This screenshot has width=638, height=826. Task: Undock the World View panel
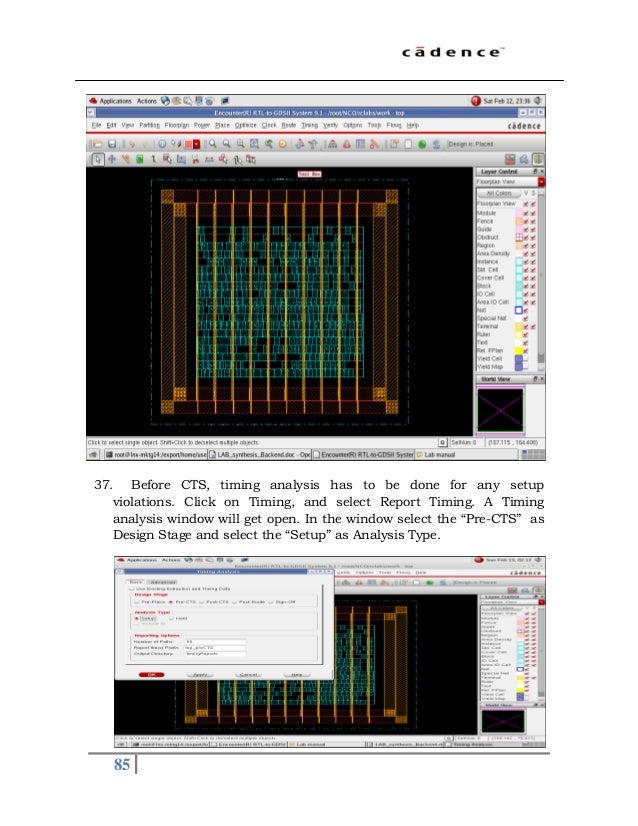click(535, 379)
